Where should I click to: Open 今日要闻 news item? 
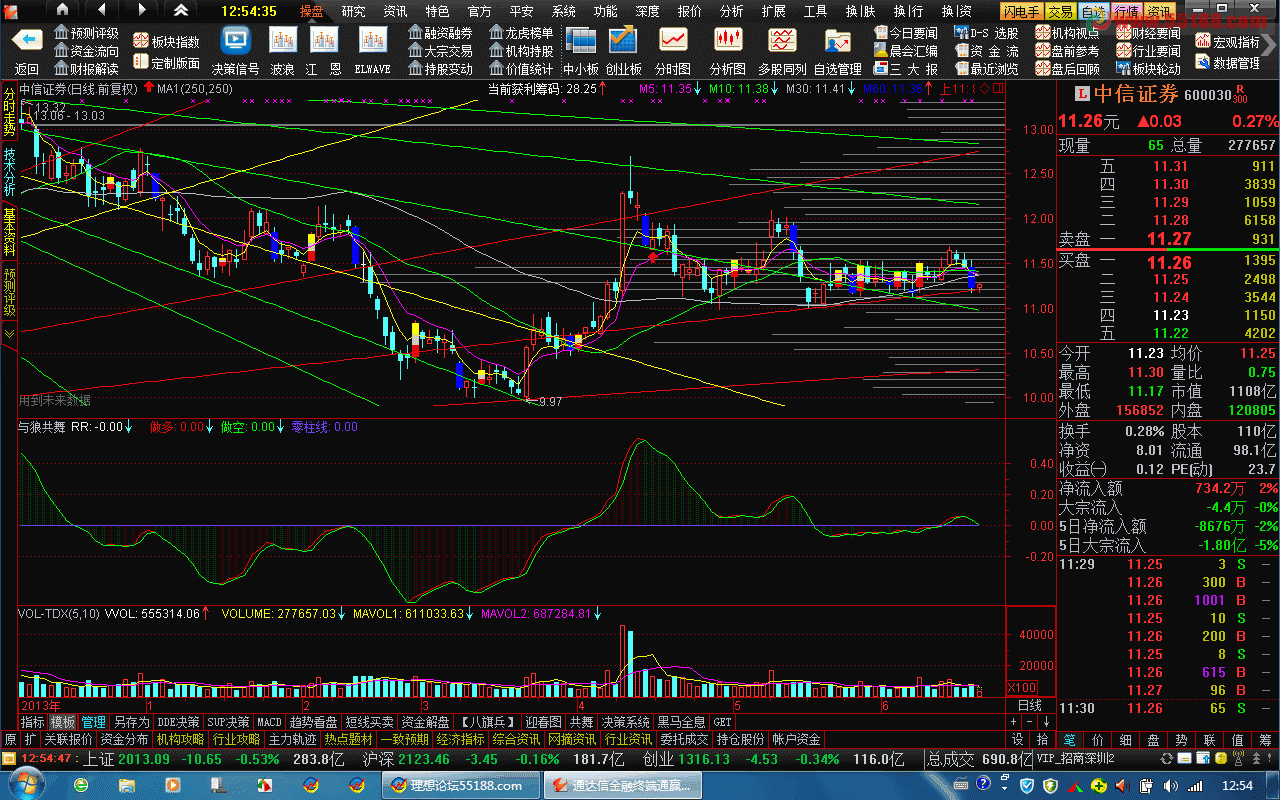point(905,33)
